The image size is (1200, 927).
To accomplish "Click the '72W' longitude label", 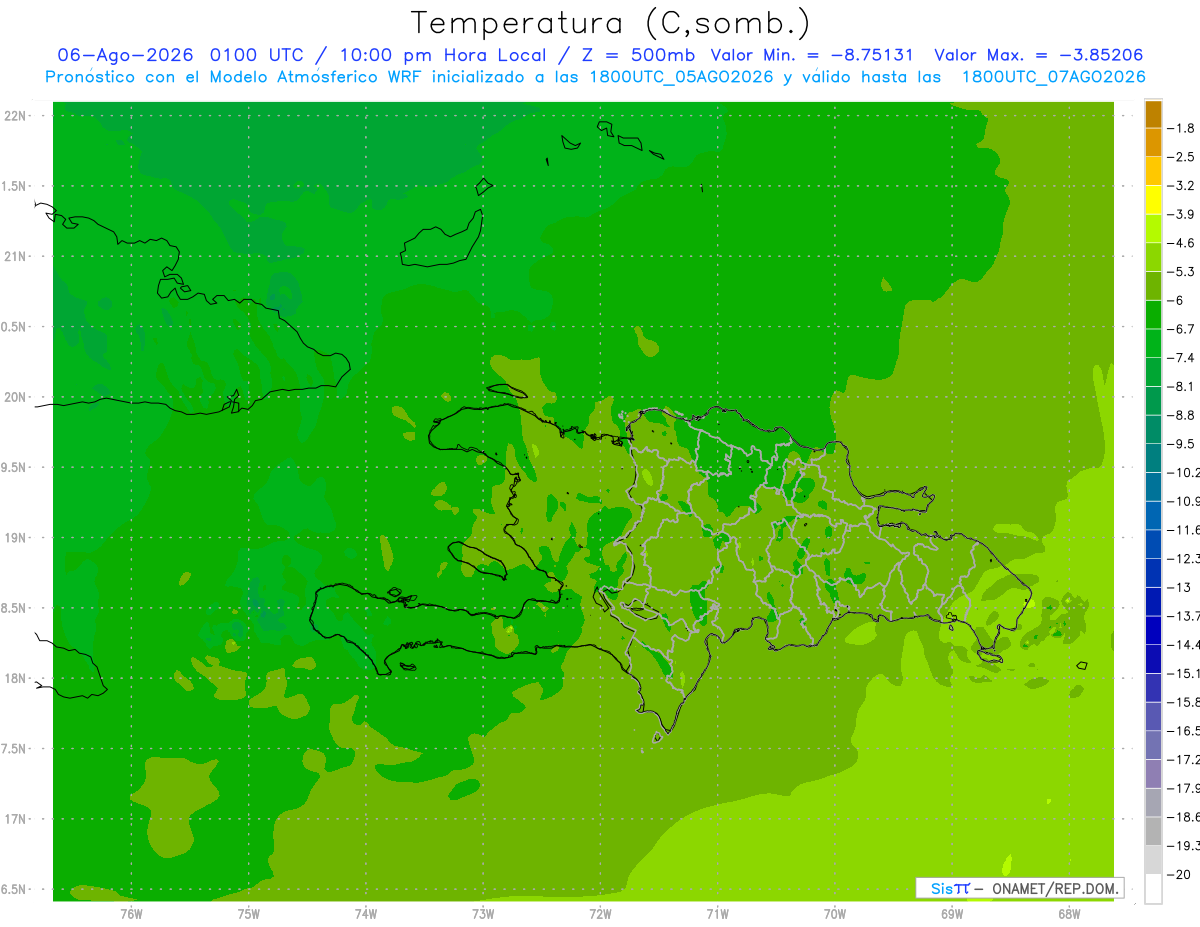I will click(x=600, y=914).
